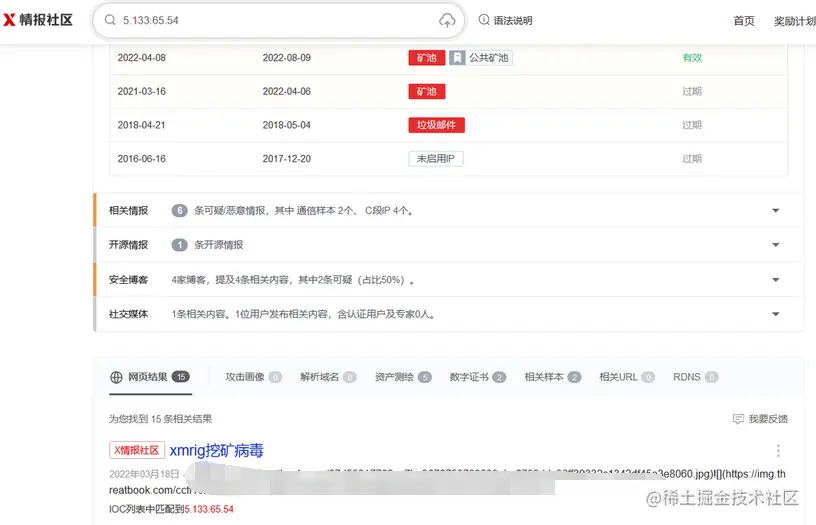
Task: Click the 公共矿池 tag
Action: [481, 58]
